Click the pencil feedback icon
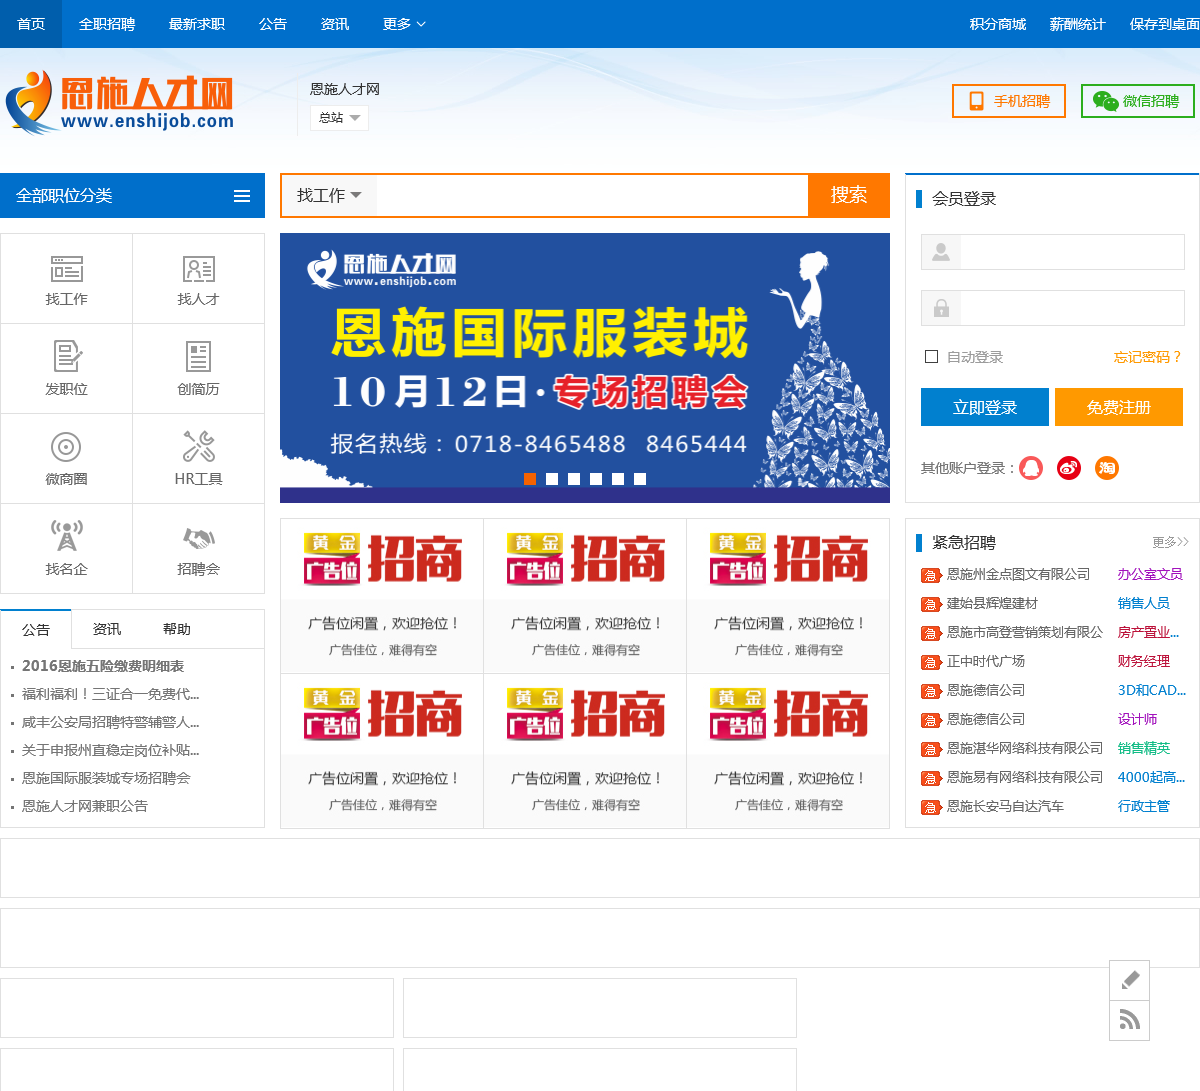 1130,980
